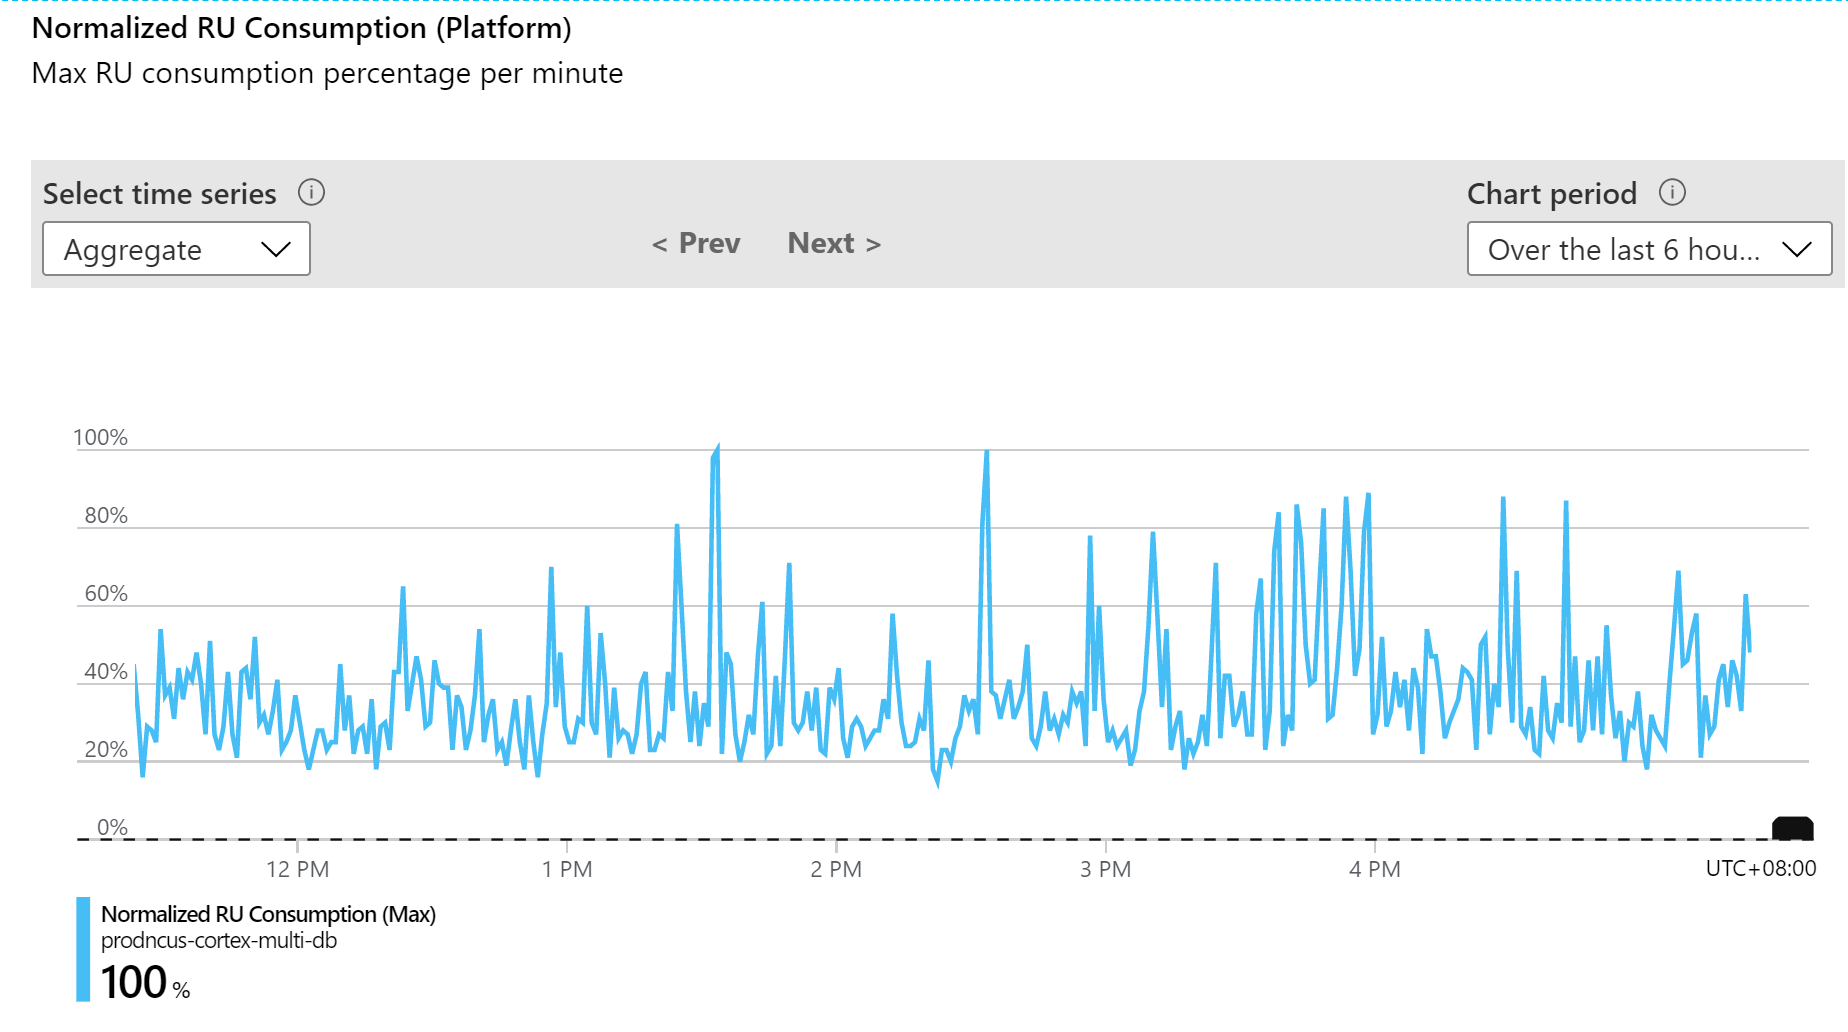
Task: Open the Aggregate time series dropdown
Action: pos(176,249)
